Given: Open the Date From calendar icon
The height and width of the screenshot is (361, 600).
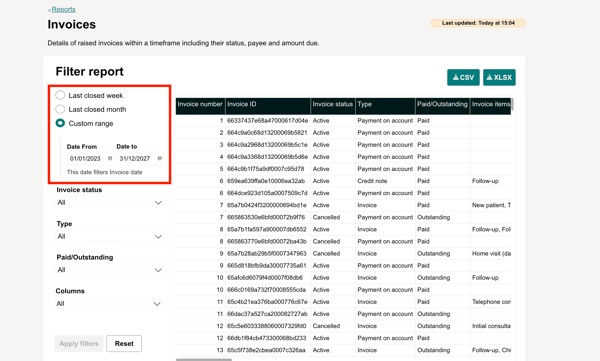Looking at the screenshot, I should pyautogui.click(x=110, y=158).
